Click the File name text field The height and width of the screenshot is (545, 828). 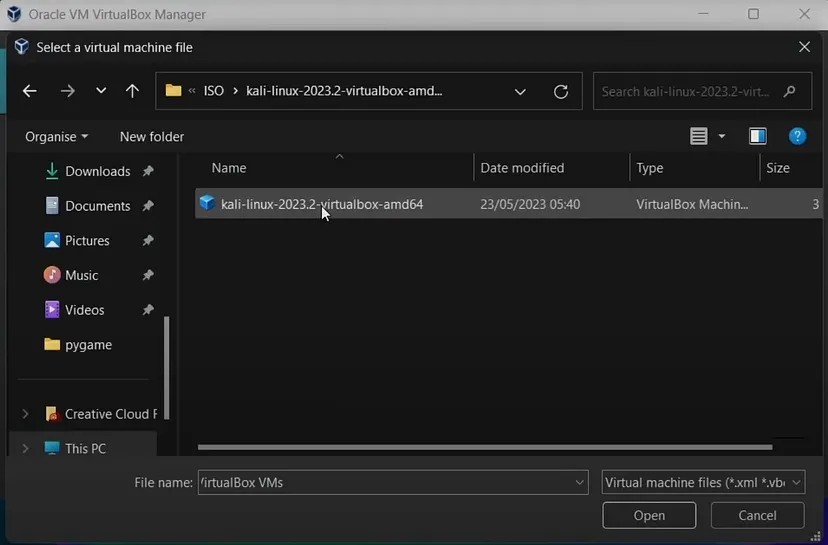point(385,483)
